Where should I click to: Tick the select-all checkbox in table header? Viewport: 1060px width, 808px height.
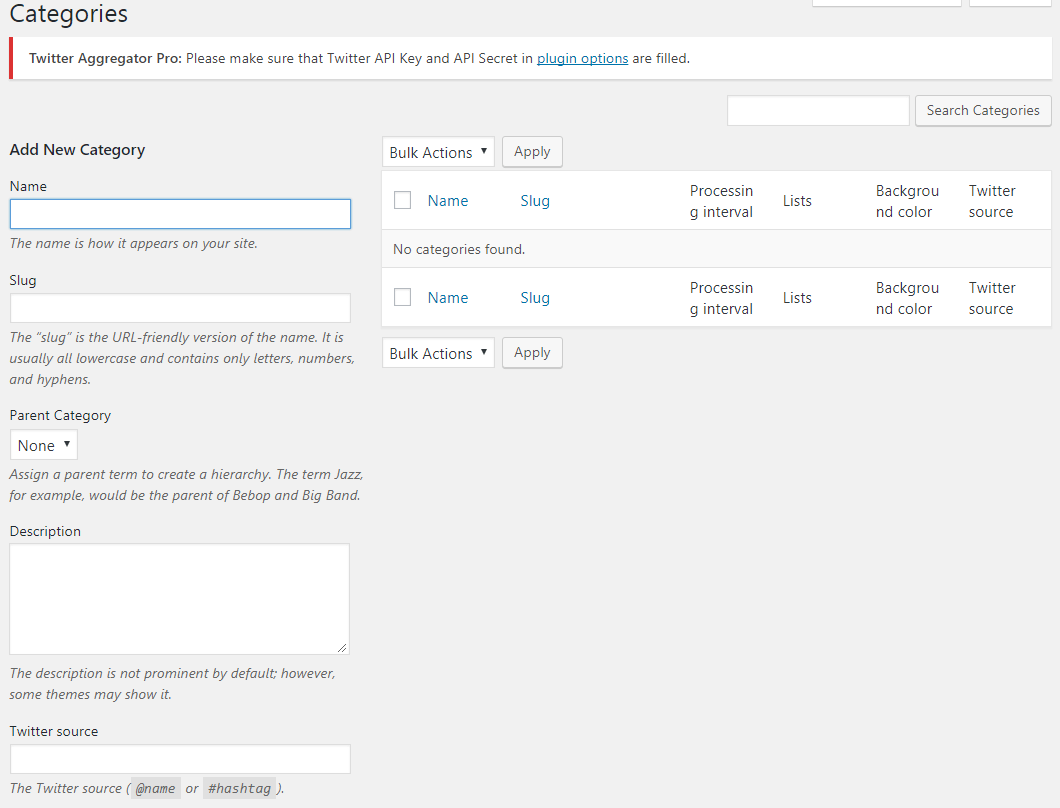click(x=403, y=200)
